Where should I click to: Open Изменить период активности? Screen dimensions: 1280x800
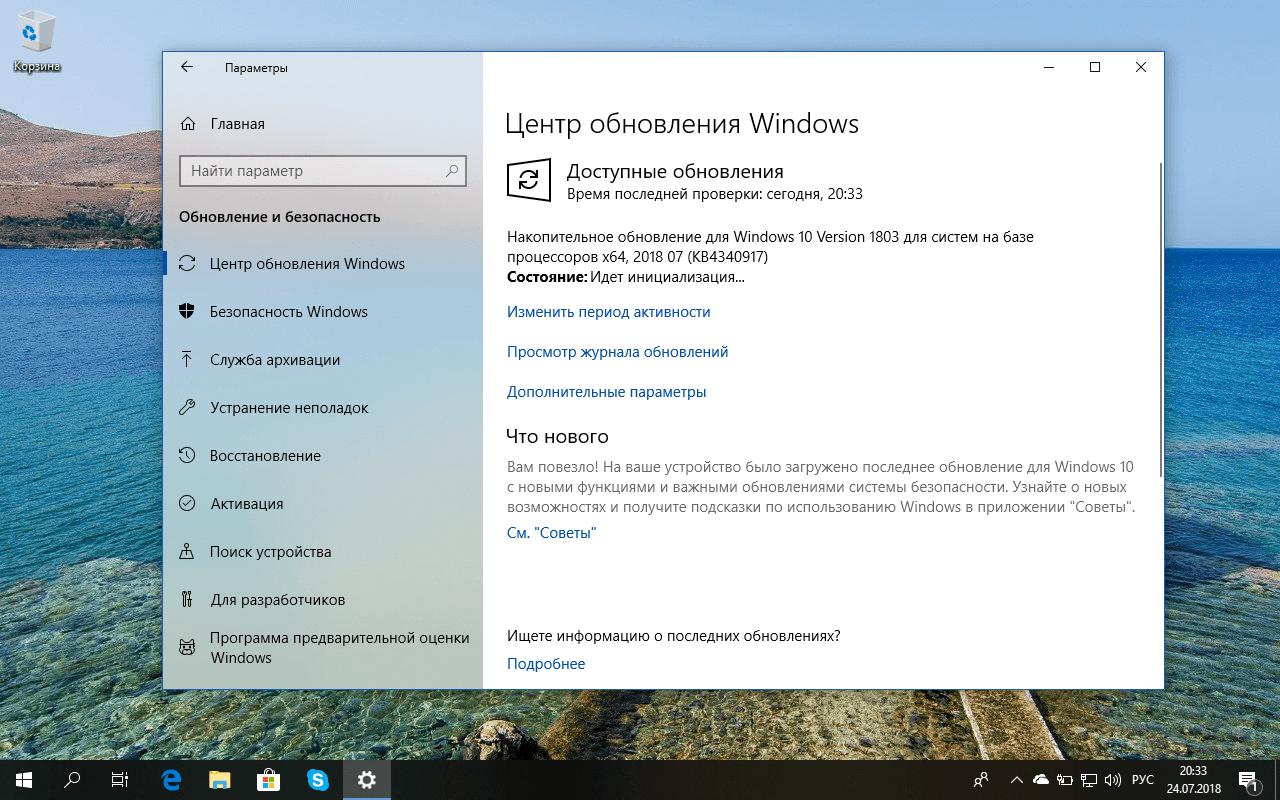(x=607, y=311)
